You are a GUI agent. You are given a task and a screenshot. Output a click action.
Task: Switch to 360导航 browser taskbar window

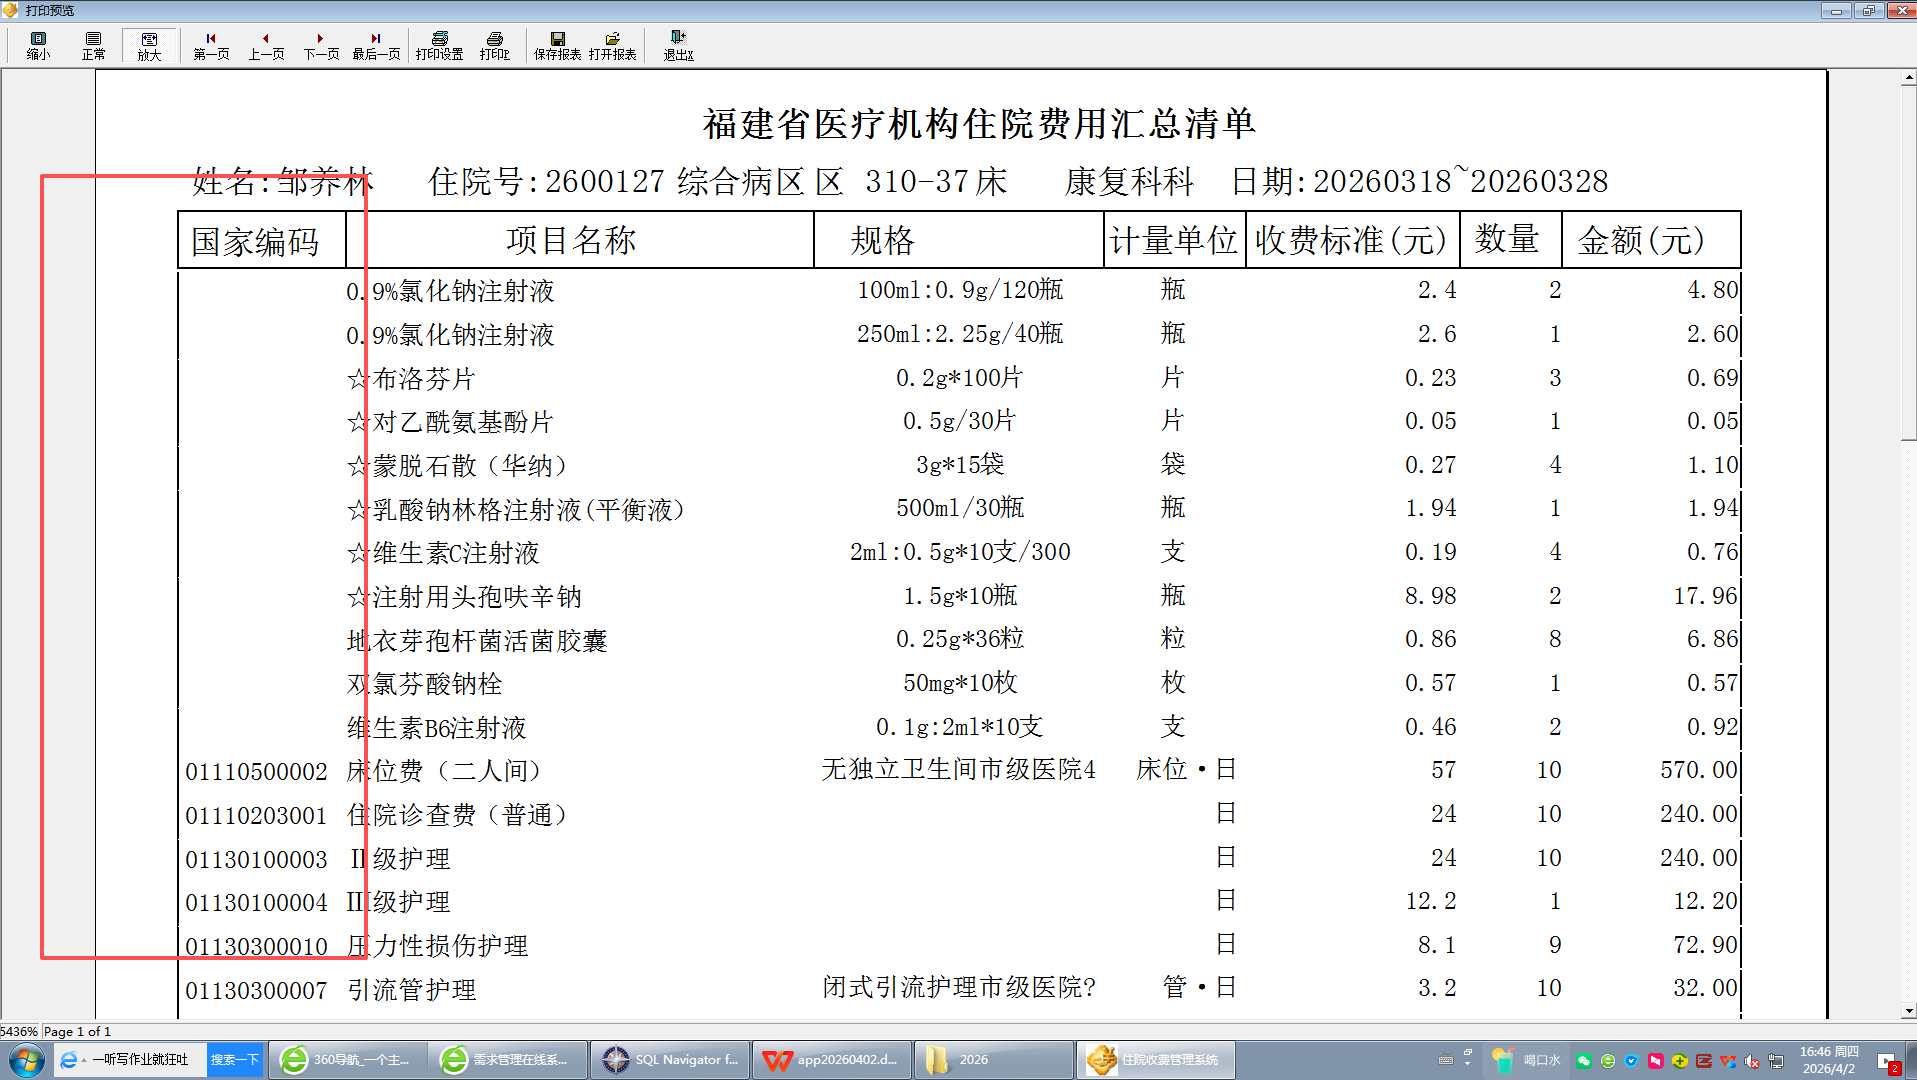[x=347, y=1060]
